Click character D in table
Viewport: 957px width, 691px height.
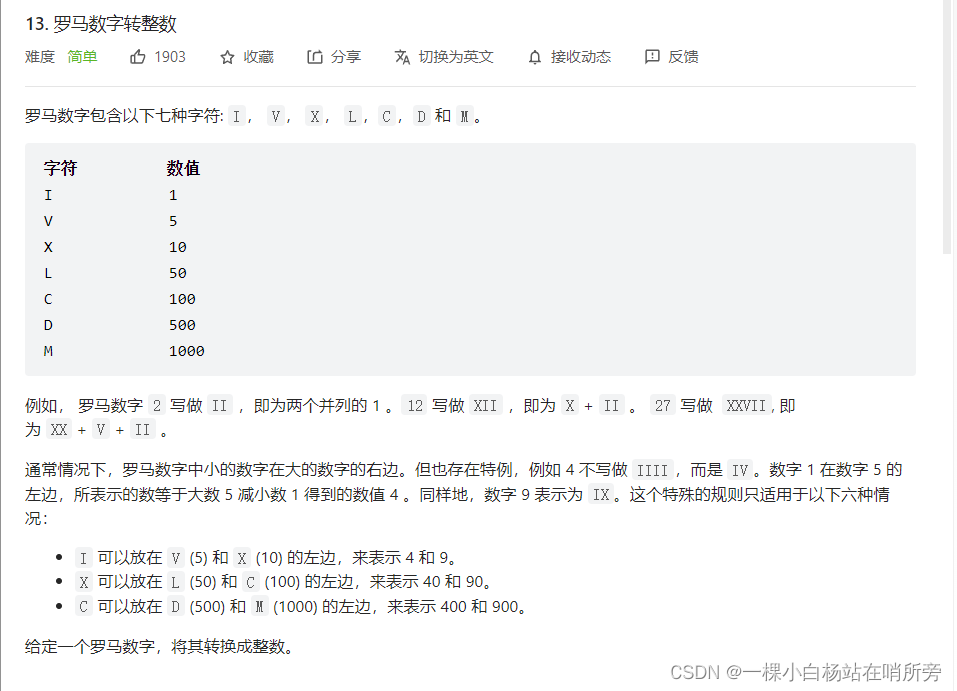tap(48, 325)
